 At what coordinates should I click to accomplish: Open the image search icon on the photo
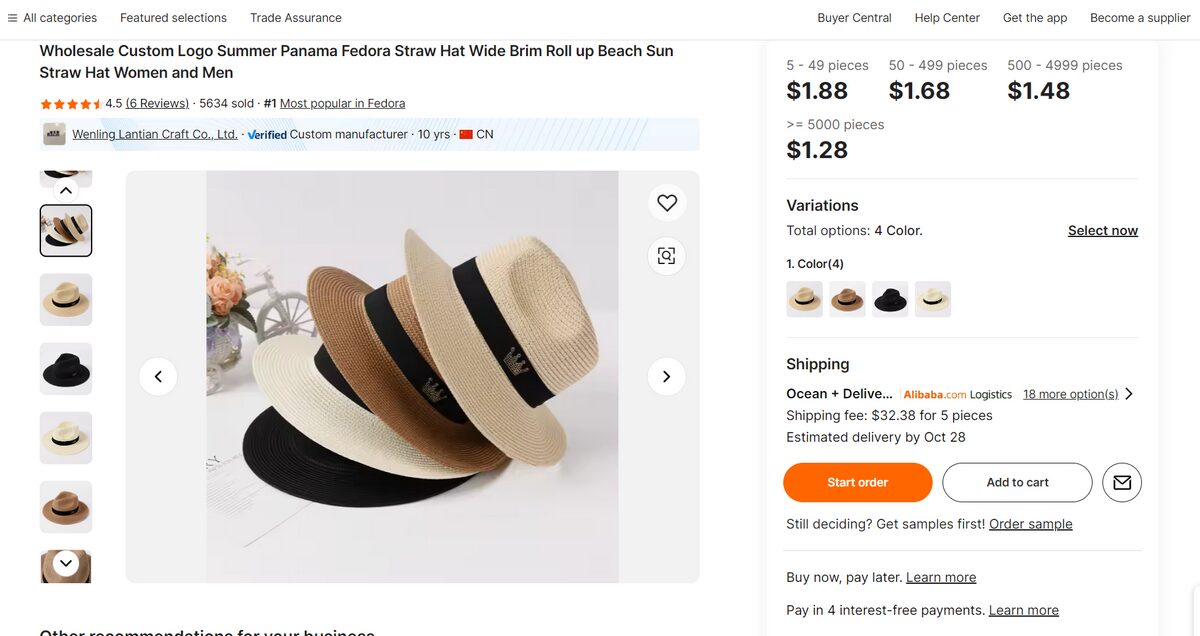pos(667,256)
